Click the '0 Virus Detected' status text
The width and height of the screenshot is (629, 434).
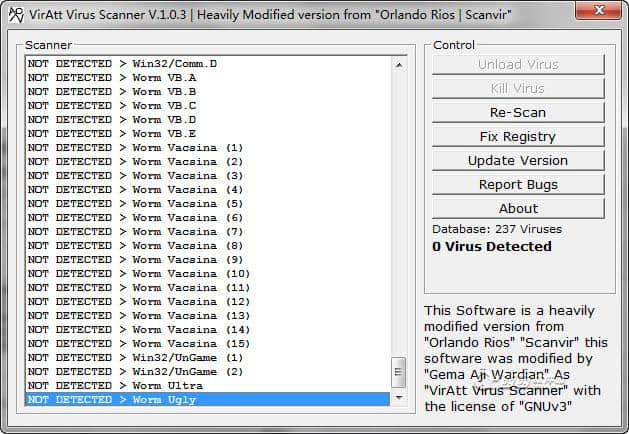click(492, 247)
